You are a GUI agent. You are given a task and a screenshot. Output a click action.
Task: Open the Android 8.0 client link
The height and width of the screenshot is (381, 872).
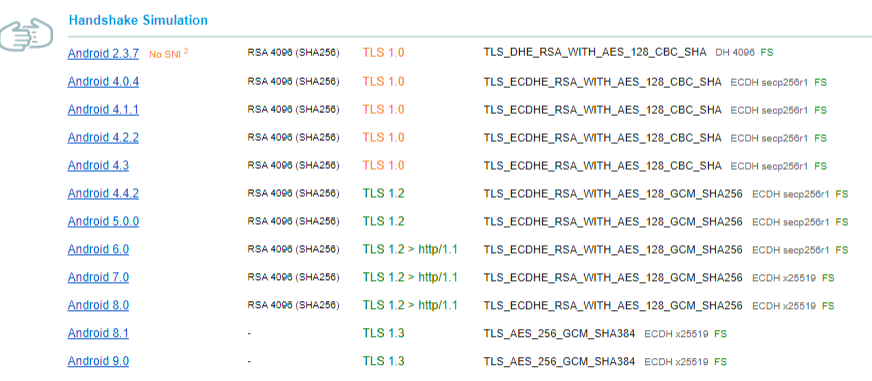point(98,305)
